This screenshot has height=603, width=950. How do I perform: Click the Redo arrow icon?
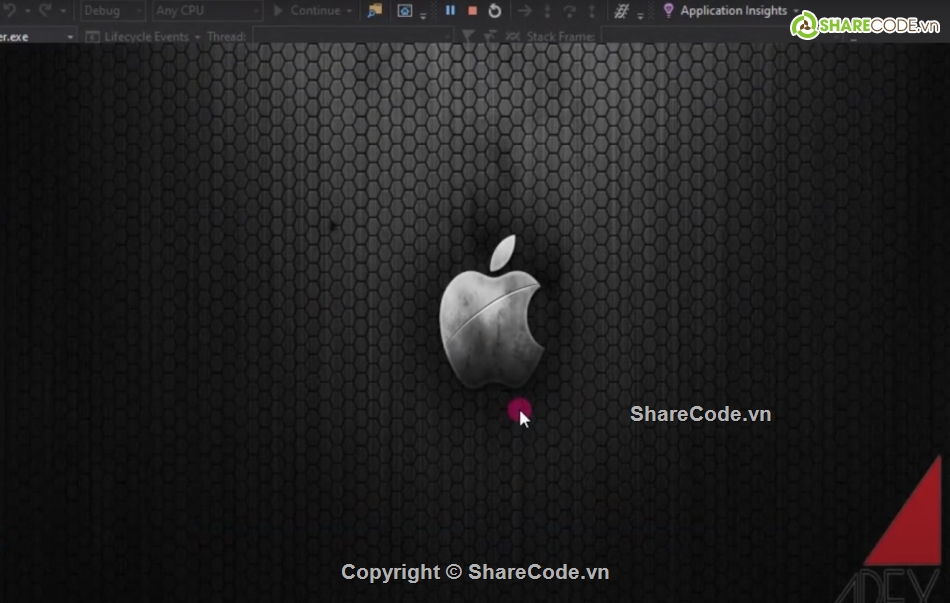pos(44,11)
